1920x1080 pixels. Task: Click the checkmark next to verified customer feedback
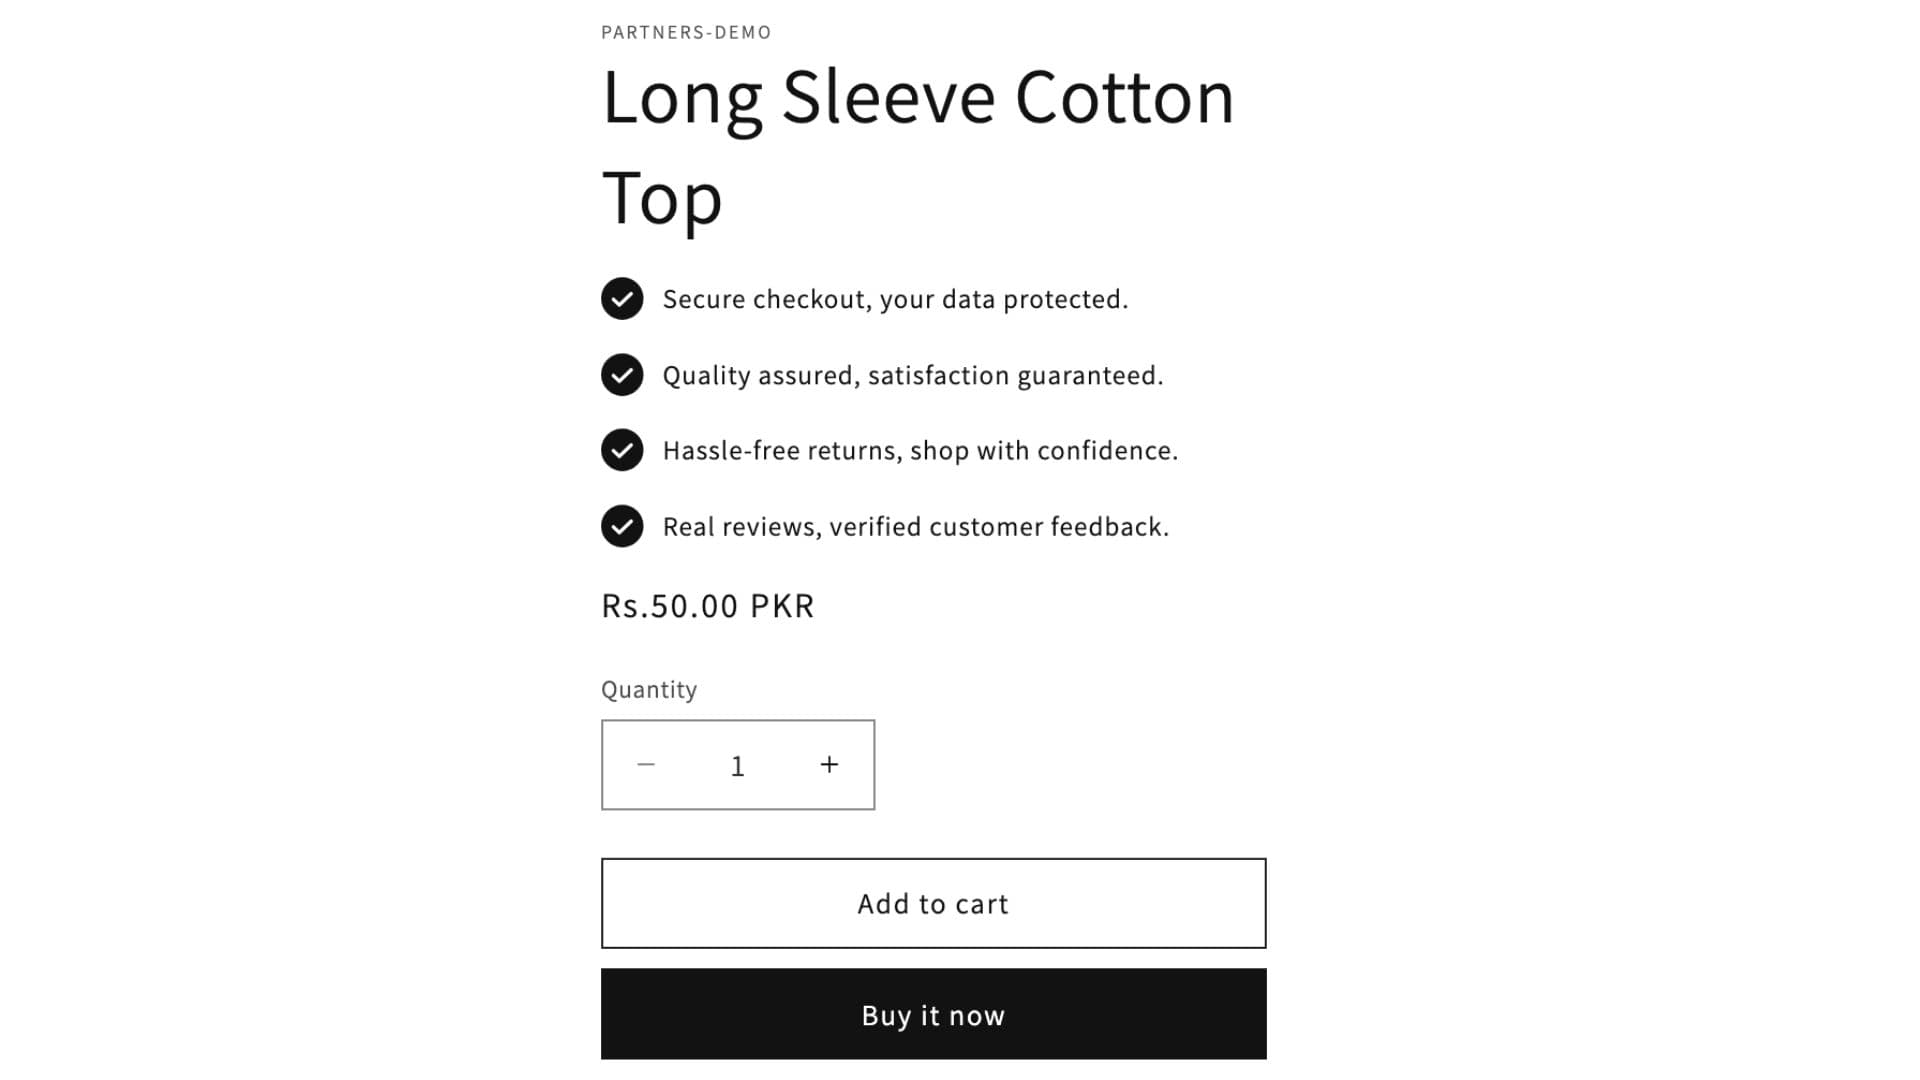[622, 526]
